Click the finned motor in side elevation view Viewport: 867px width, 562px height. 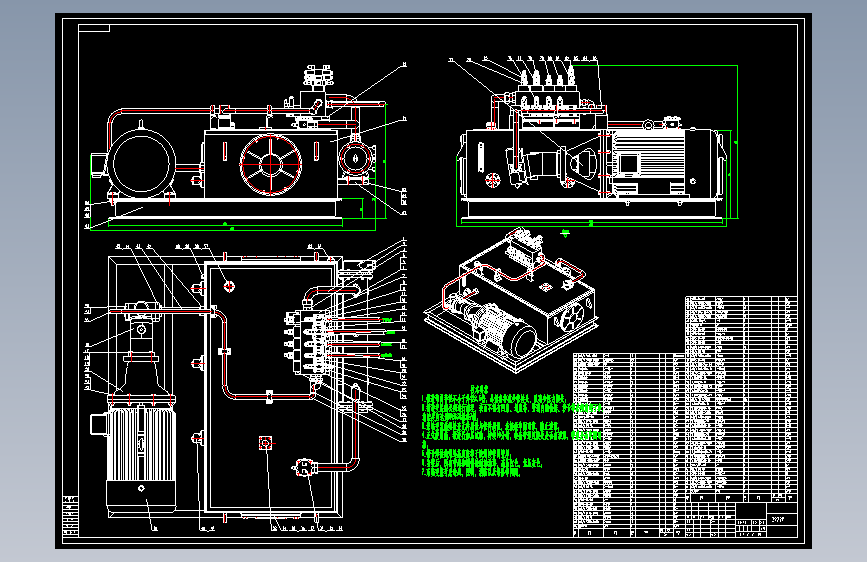coord(647,162)
